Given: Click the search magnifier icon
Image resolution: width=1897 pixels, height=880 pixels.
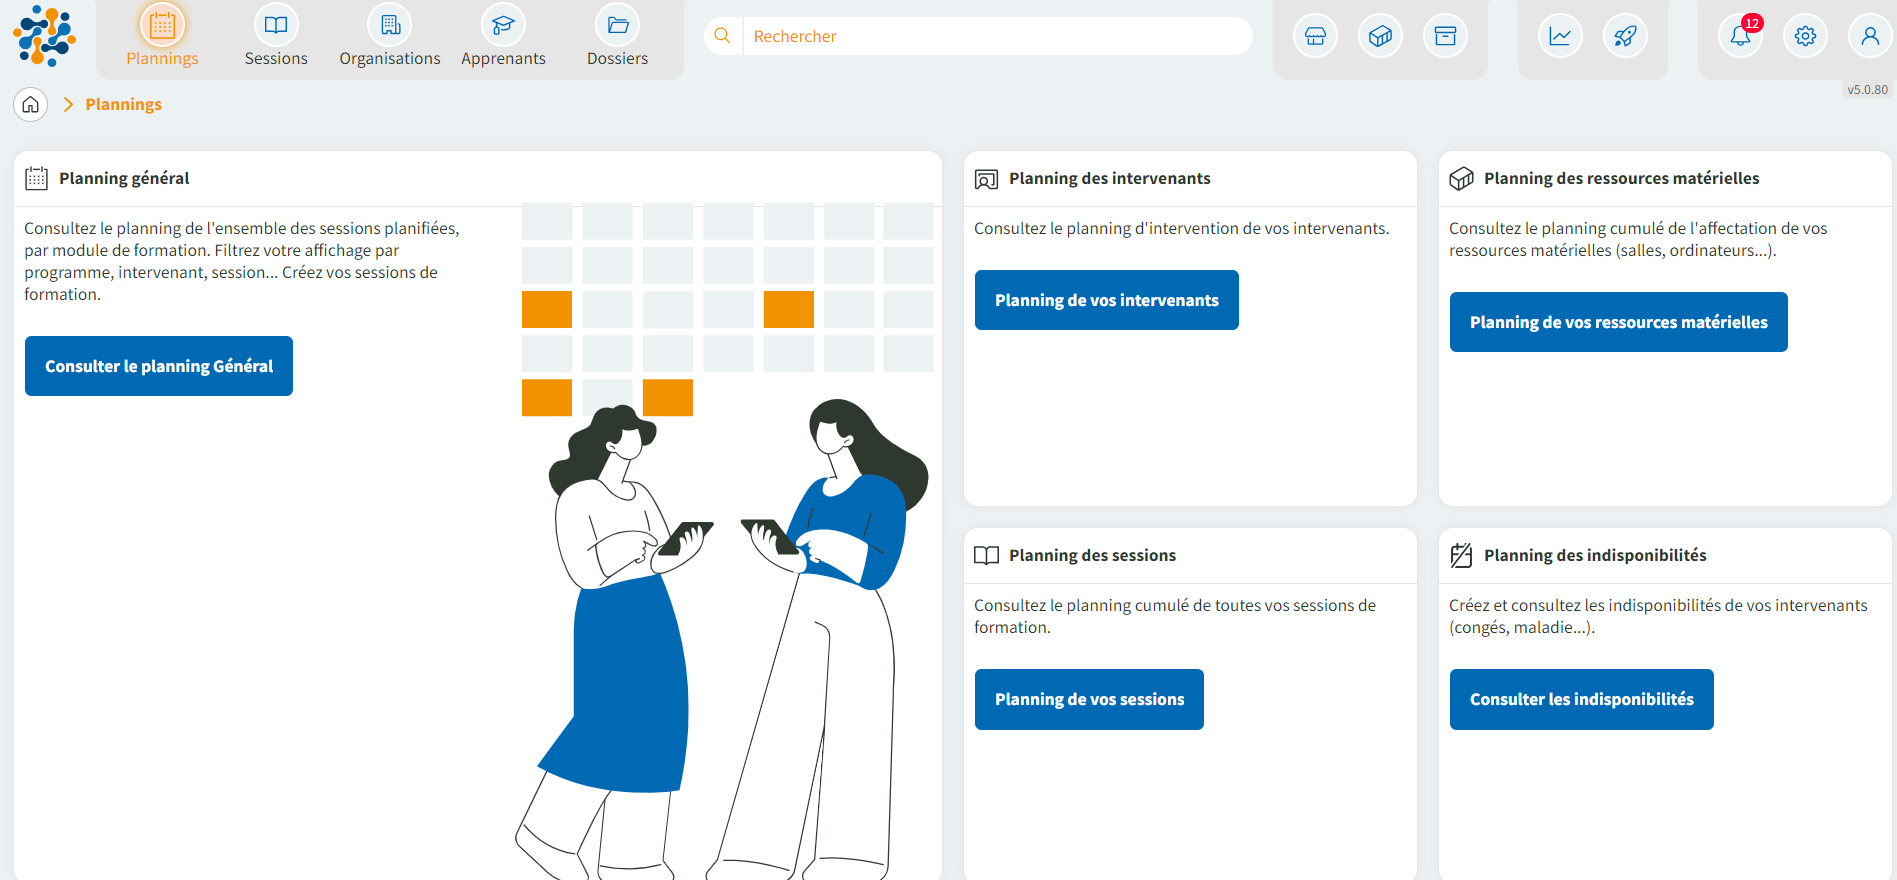Looking at the screenshot, I should 722,36.
